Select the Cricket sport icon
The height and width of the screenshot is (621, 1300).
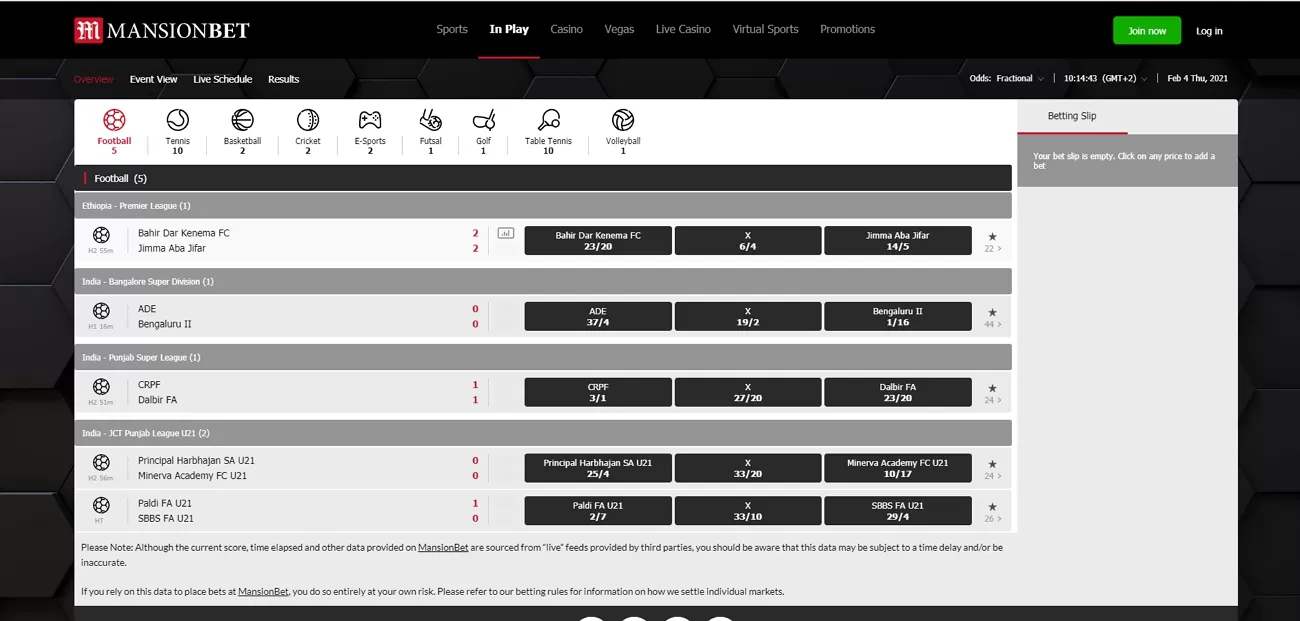(x=308, y=121)
